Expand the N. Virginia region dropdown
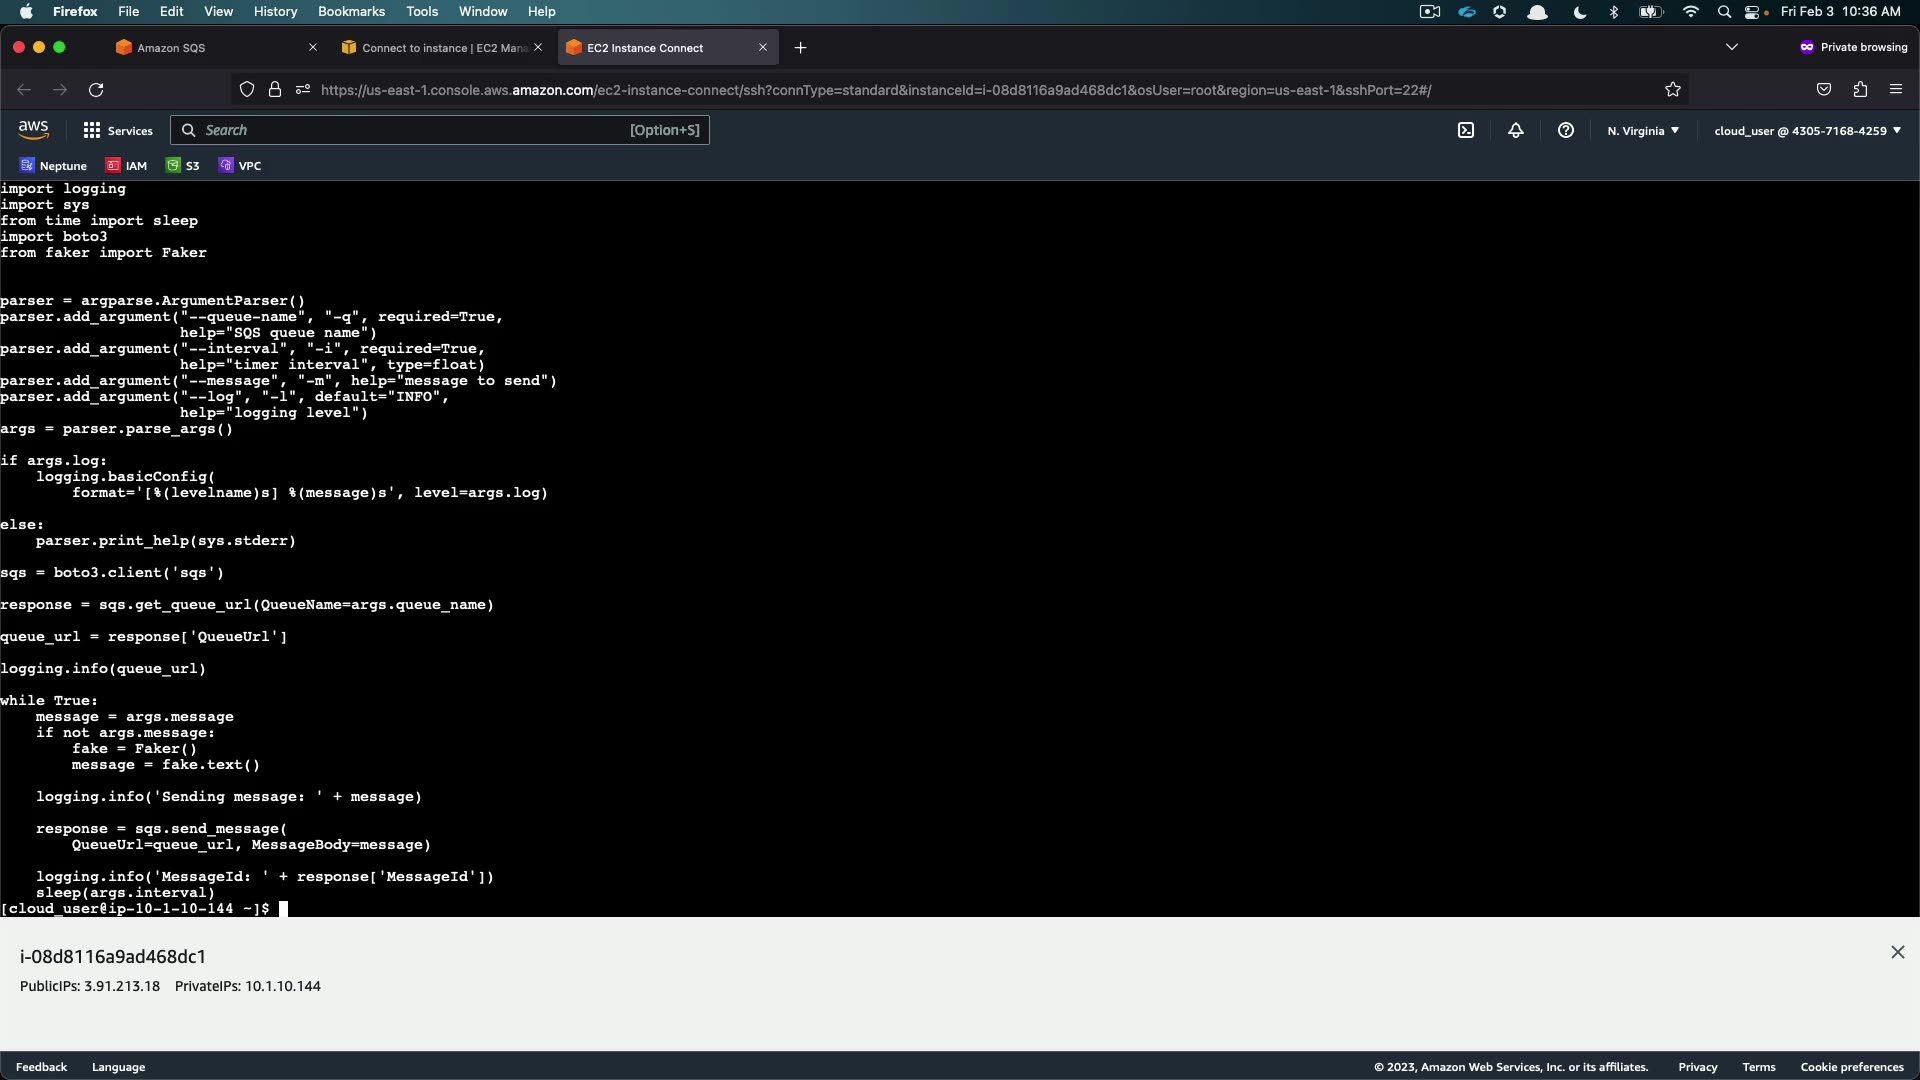 pyautogui.click(x=1643, y=131)
